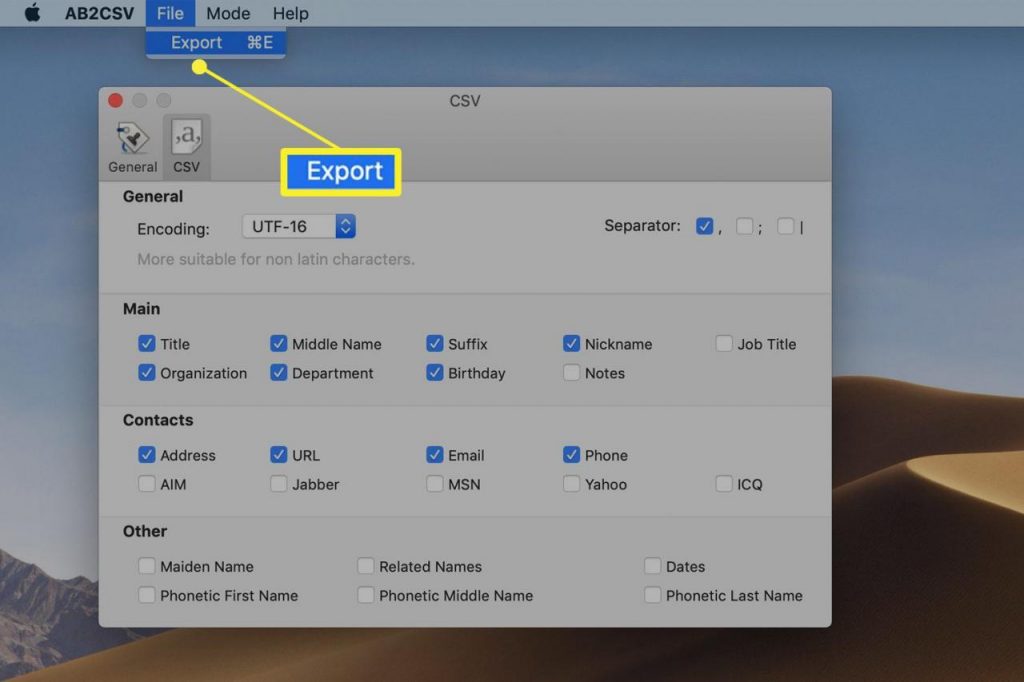
Task: Uncheck the Address checkbox
Action: coord(147,455)
